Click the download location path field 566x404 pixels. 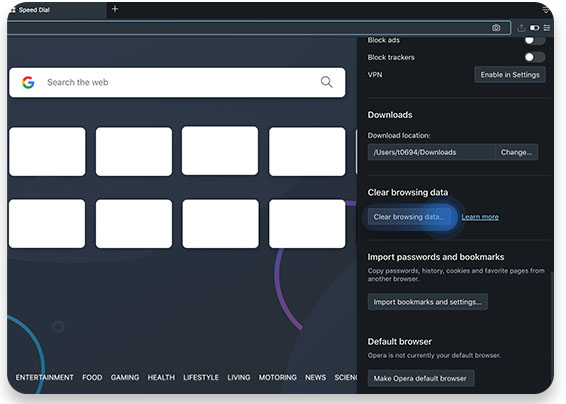pyautogui.click(x=431, y=152)
